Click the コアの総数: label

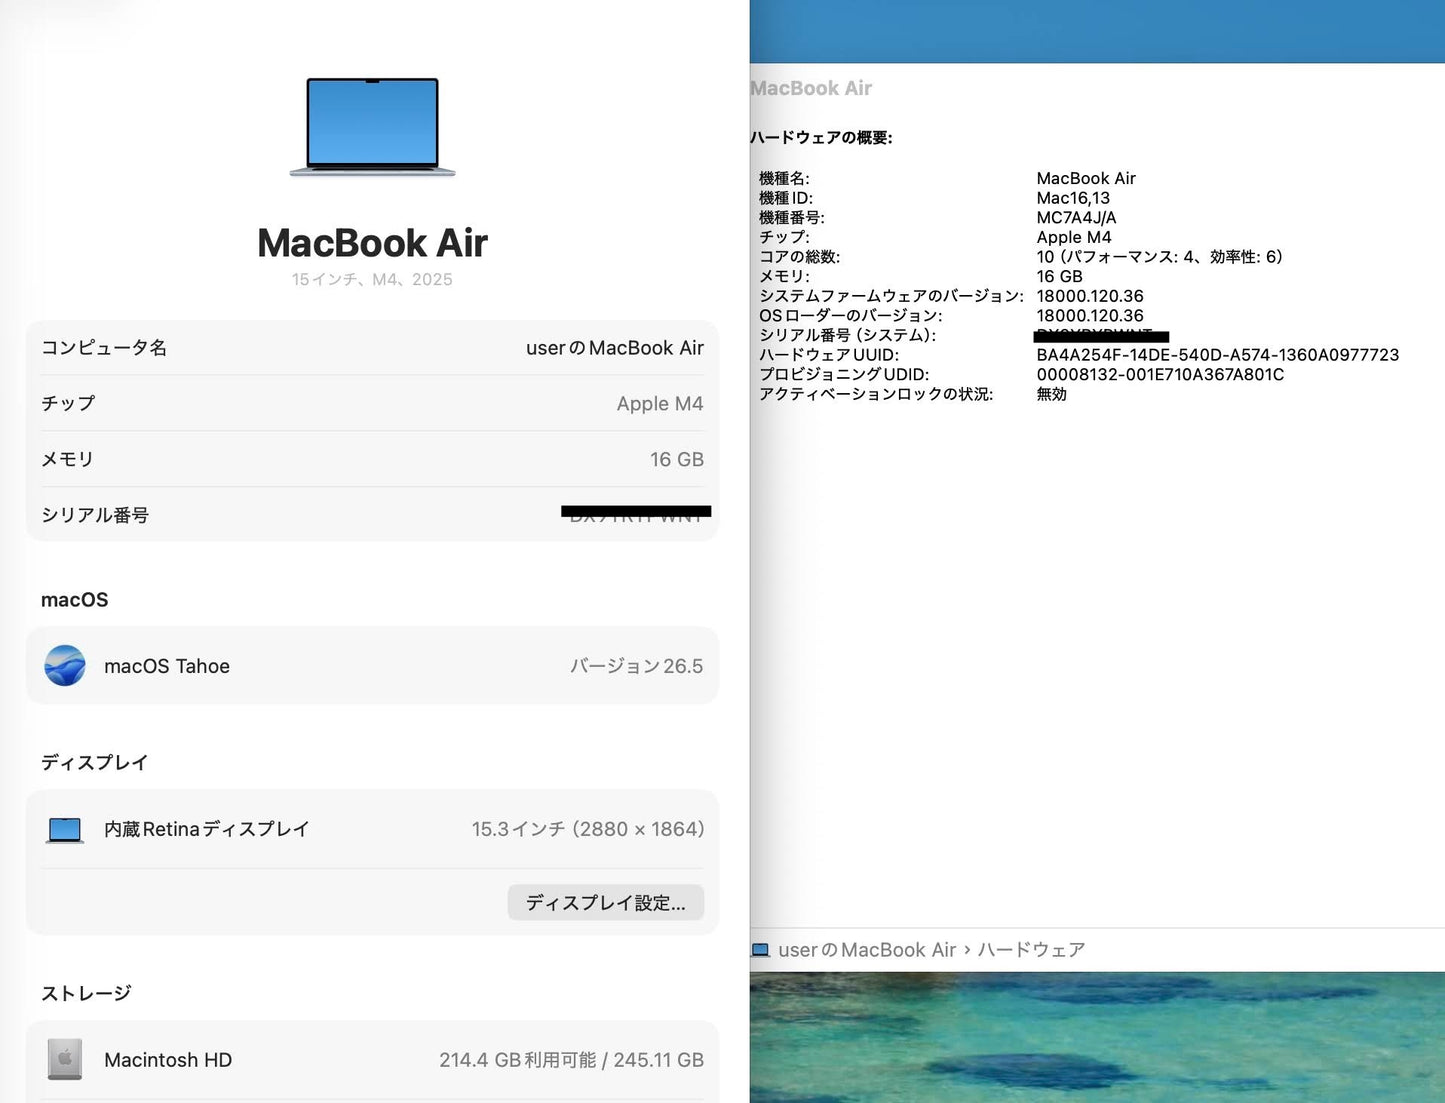click(x=800, y=257)
